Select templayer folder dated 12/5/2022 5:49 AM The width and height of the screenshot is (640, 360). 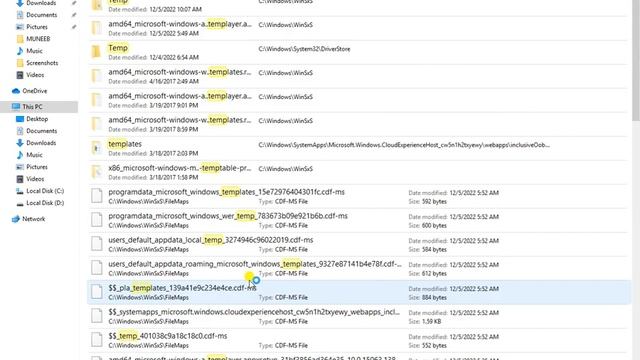tap(357, 28)
